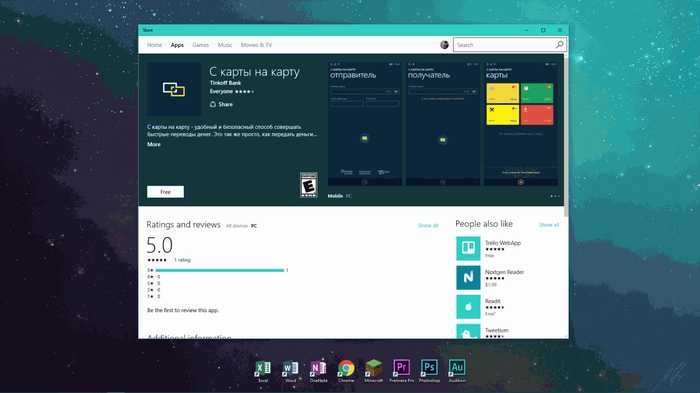The height and width of the screenshot is (393, 700).
Task: Open the Tweetium tile icon
Action: pos(468,331)
